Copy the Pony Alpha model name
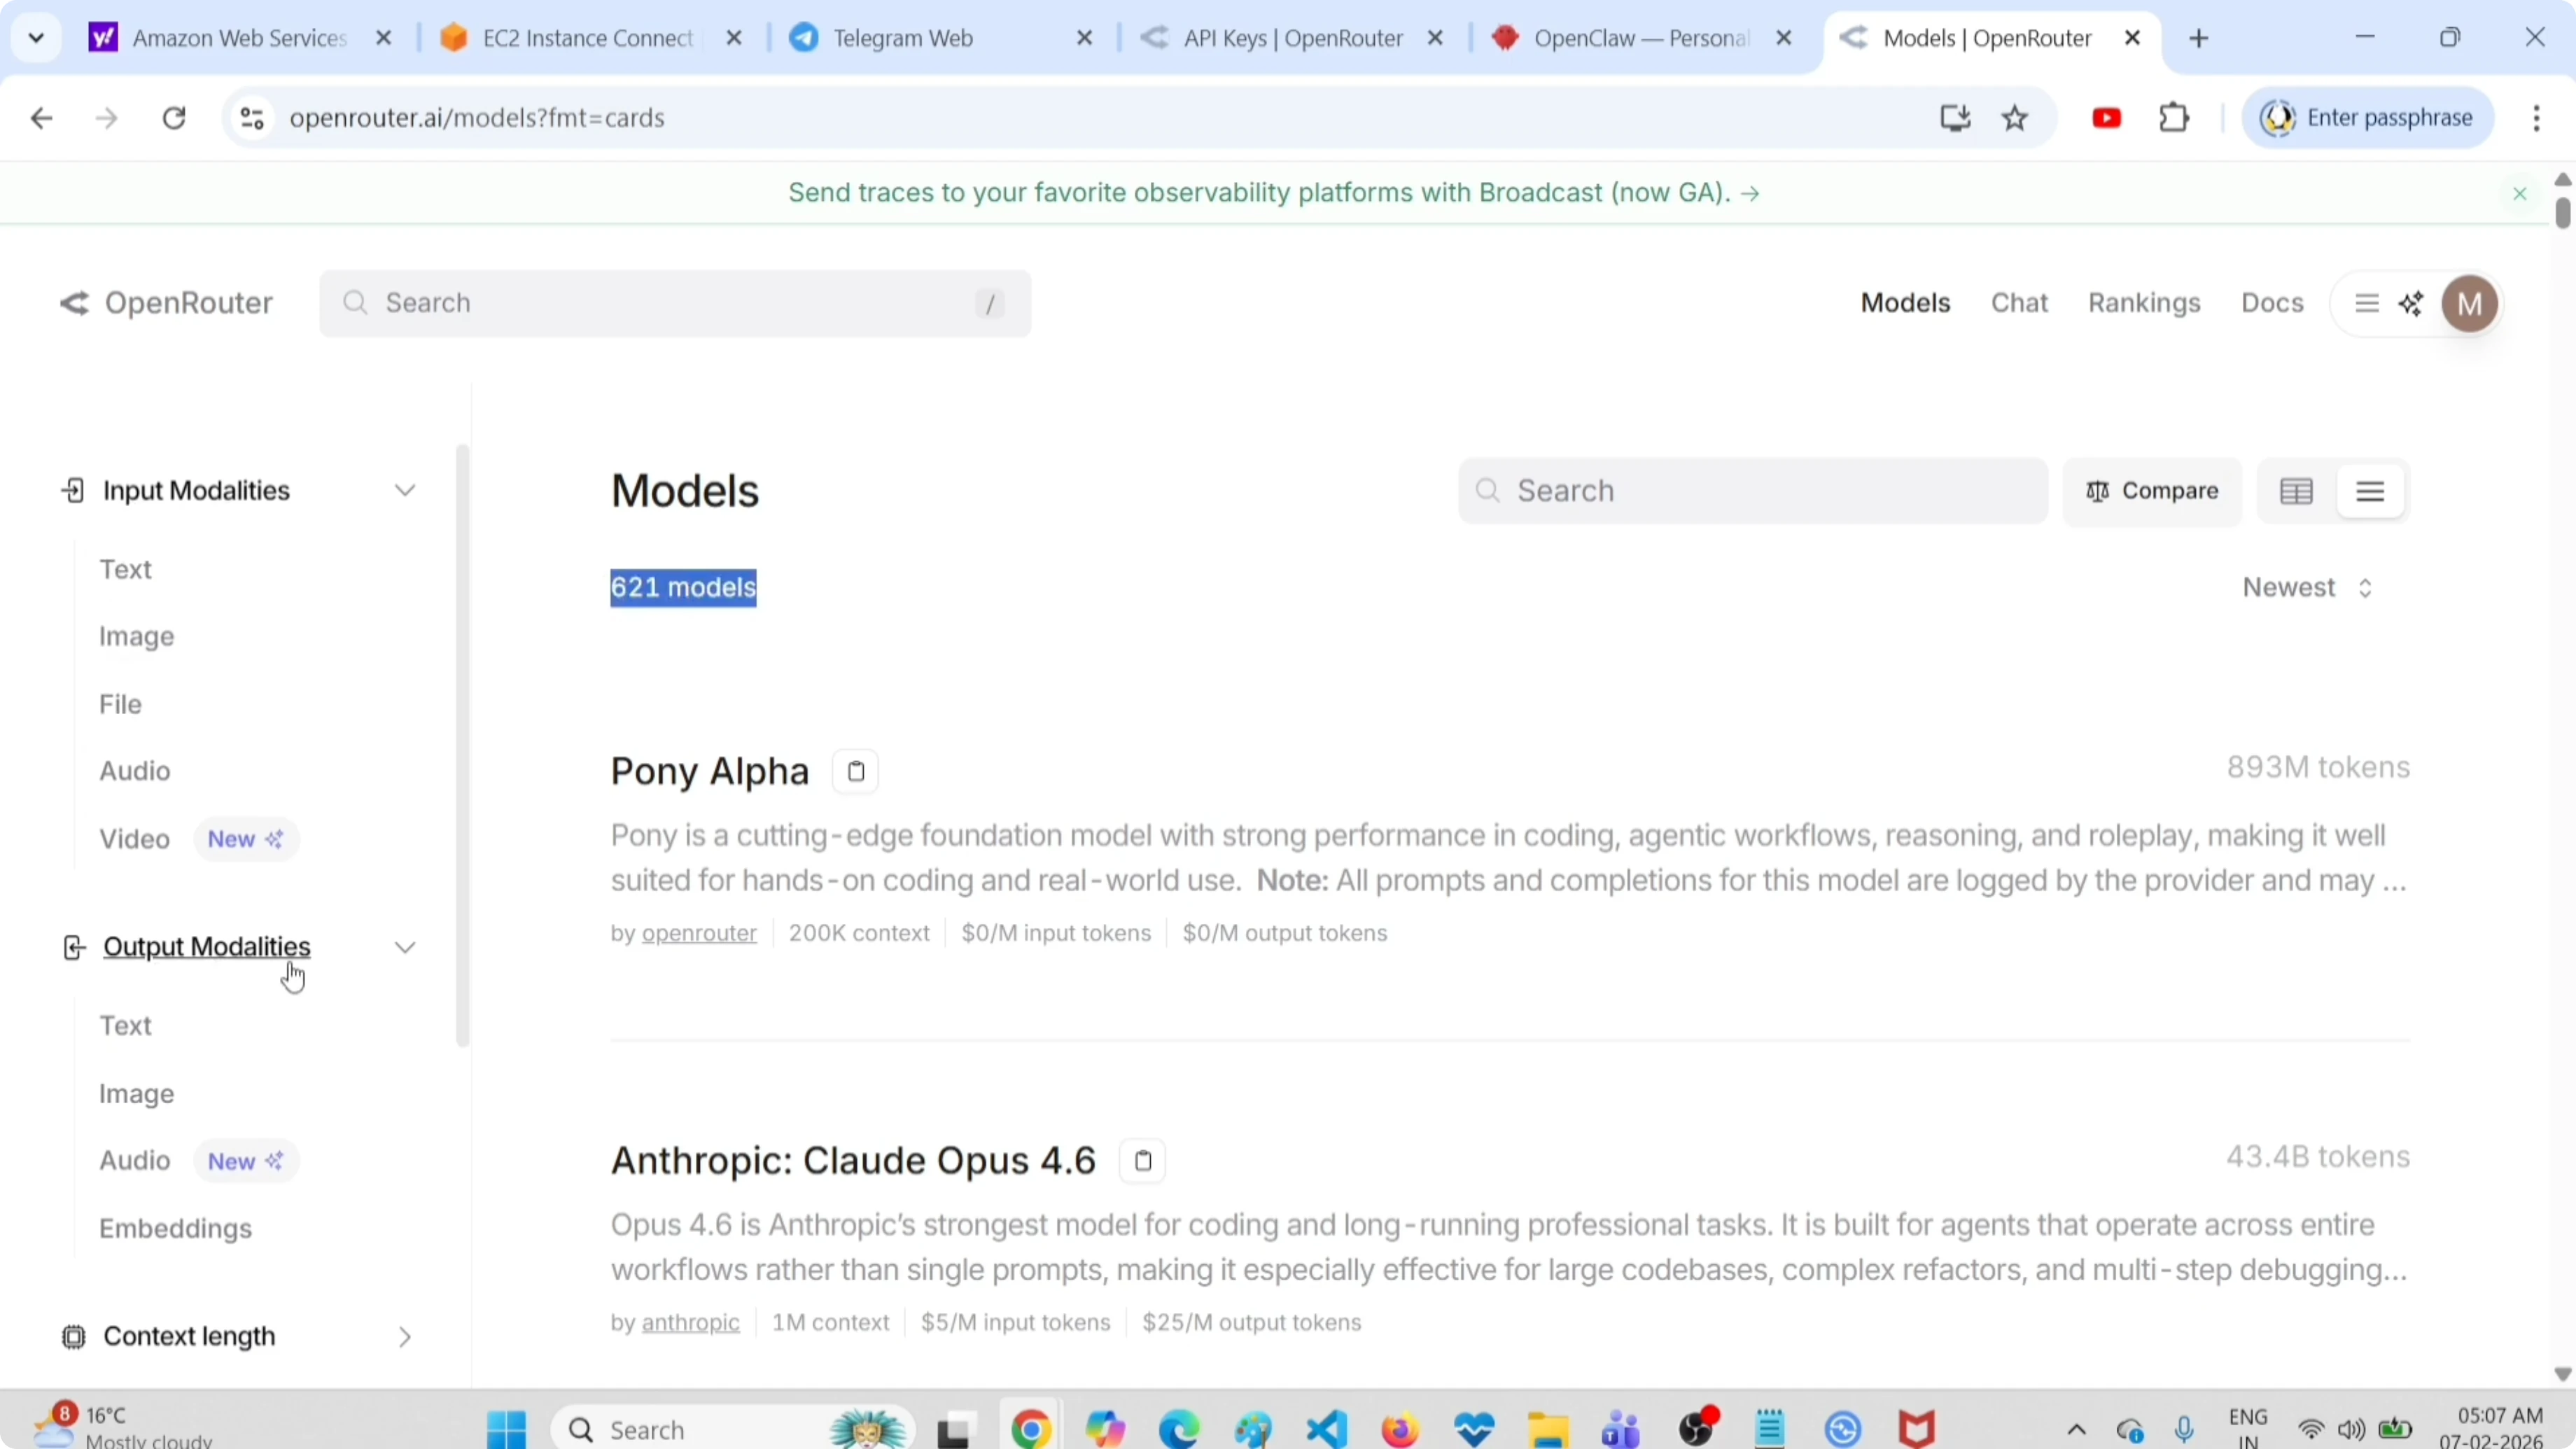2576x1449 pixels. coord(855,770)
